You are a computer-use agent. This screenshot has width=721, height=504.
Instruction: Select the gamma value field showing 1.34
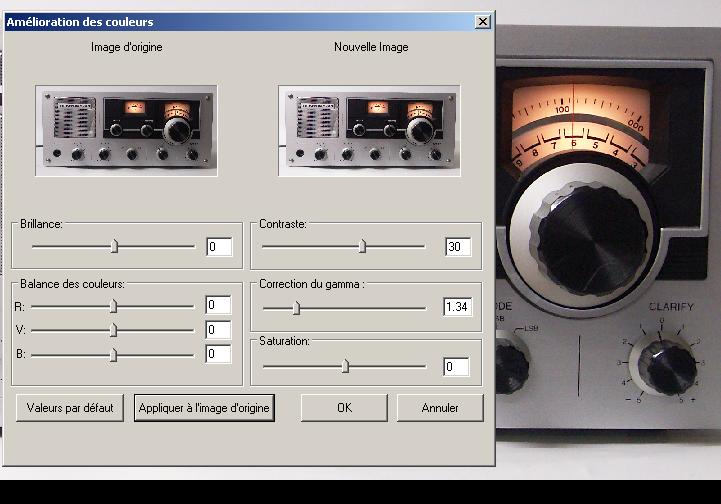point(457,307)
